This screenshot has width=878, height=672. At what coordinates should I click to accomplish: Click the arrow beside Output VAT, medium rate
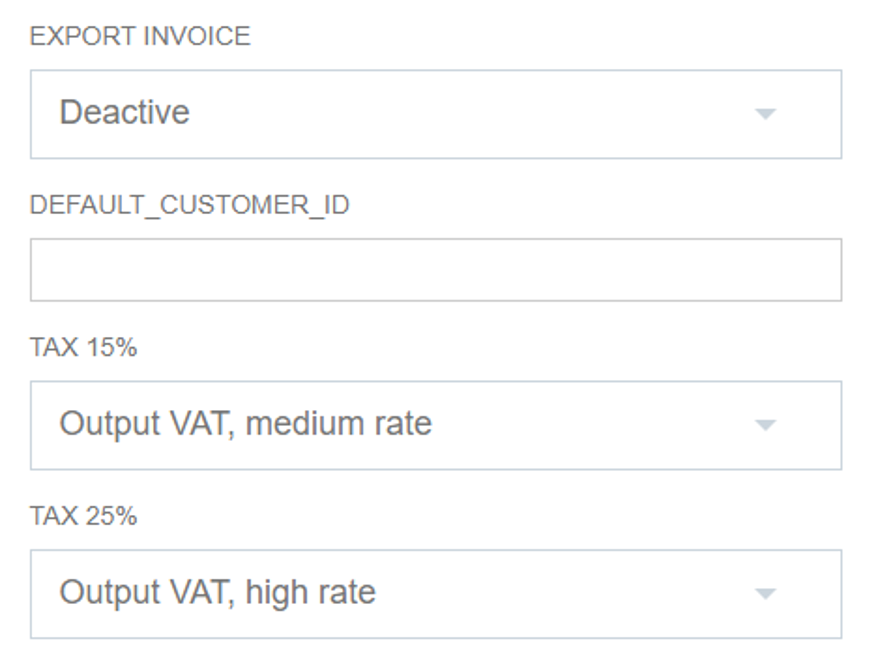point(765,426)
